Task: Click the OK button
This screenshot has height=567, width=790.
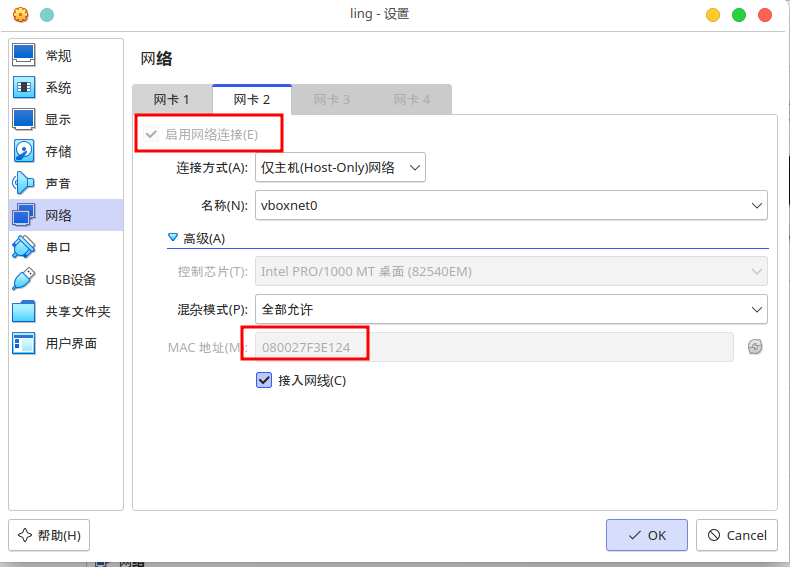Action: tap(646, 535)
